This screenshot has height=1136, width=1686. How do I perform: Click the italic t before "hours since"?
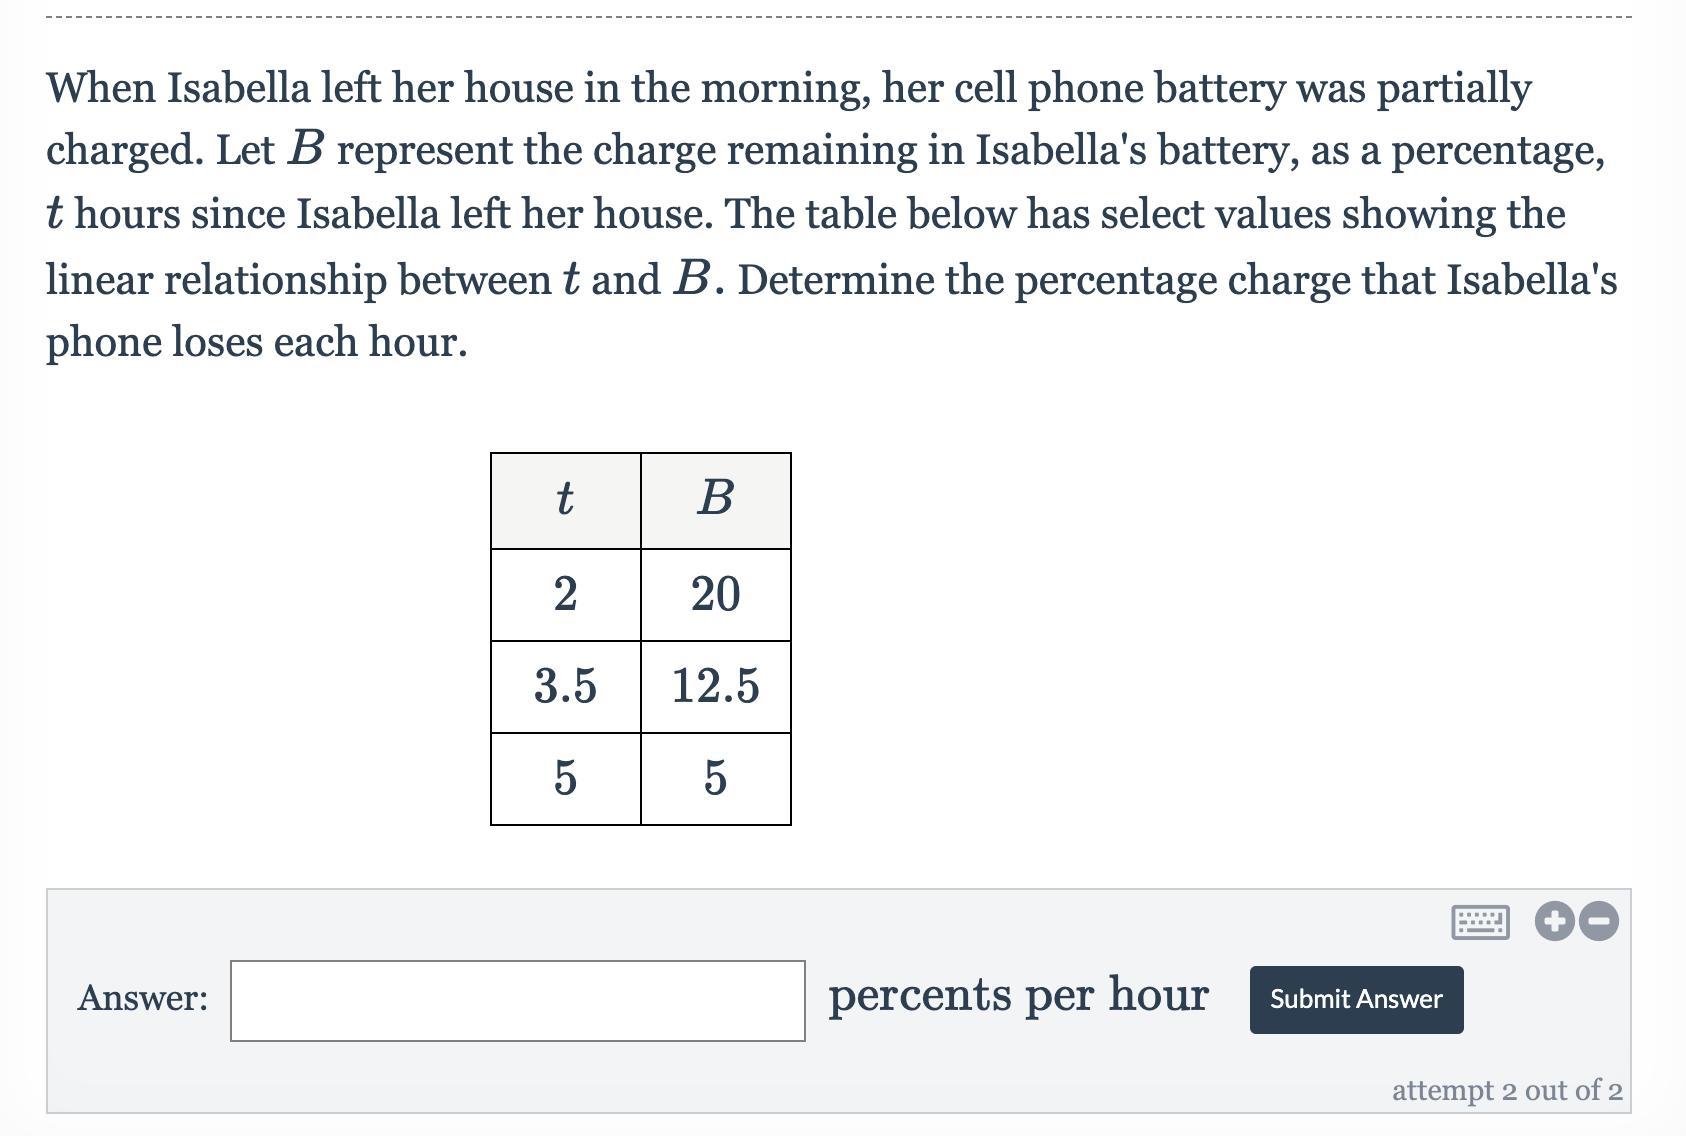[x=56, y=214]
